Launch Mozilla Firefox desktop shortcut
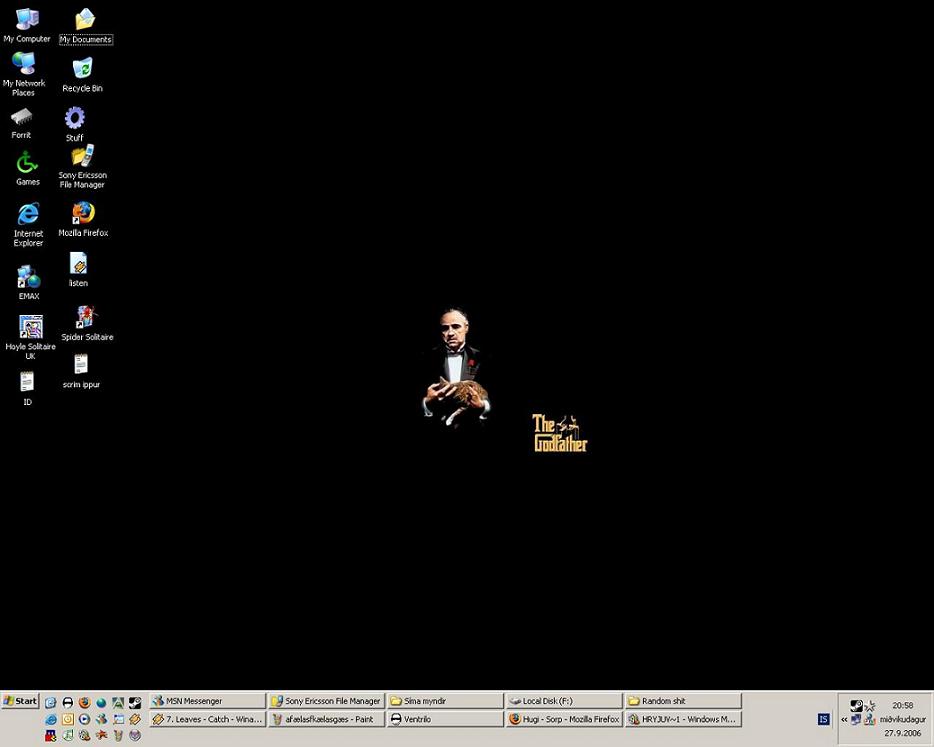The width and height of the screenshot is (934, 747). tap(83, 219)
